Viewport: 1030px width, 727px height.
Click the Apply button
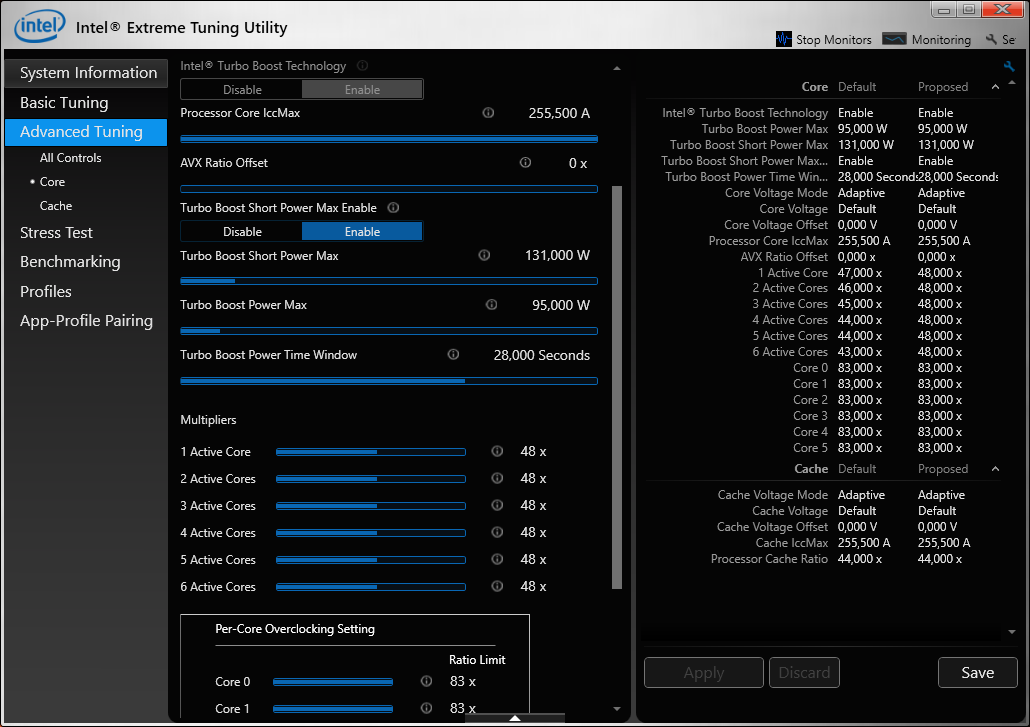(x=704, y=672)
